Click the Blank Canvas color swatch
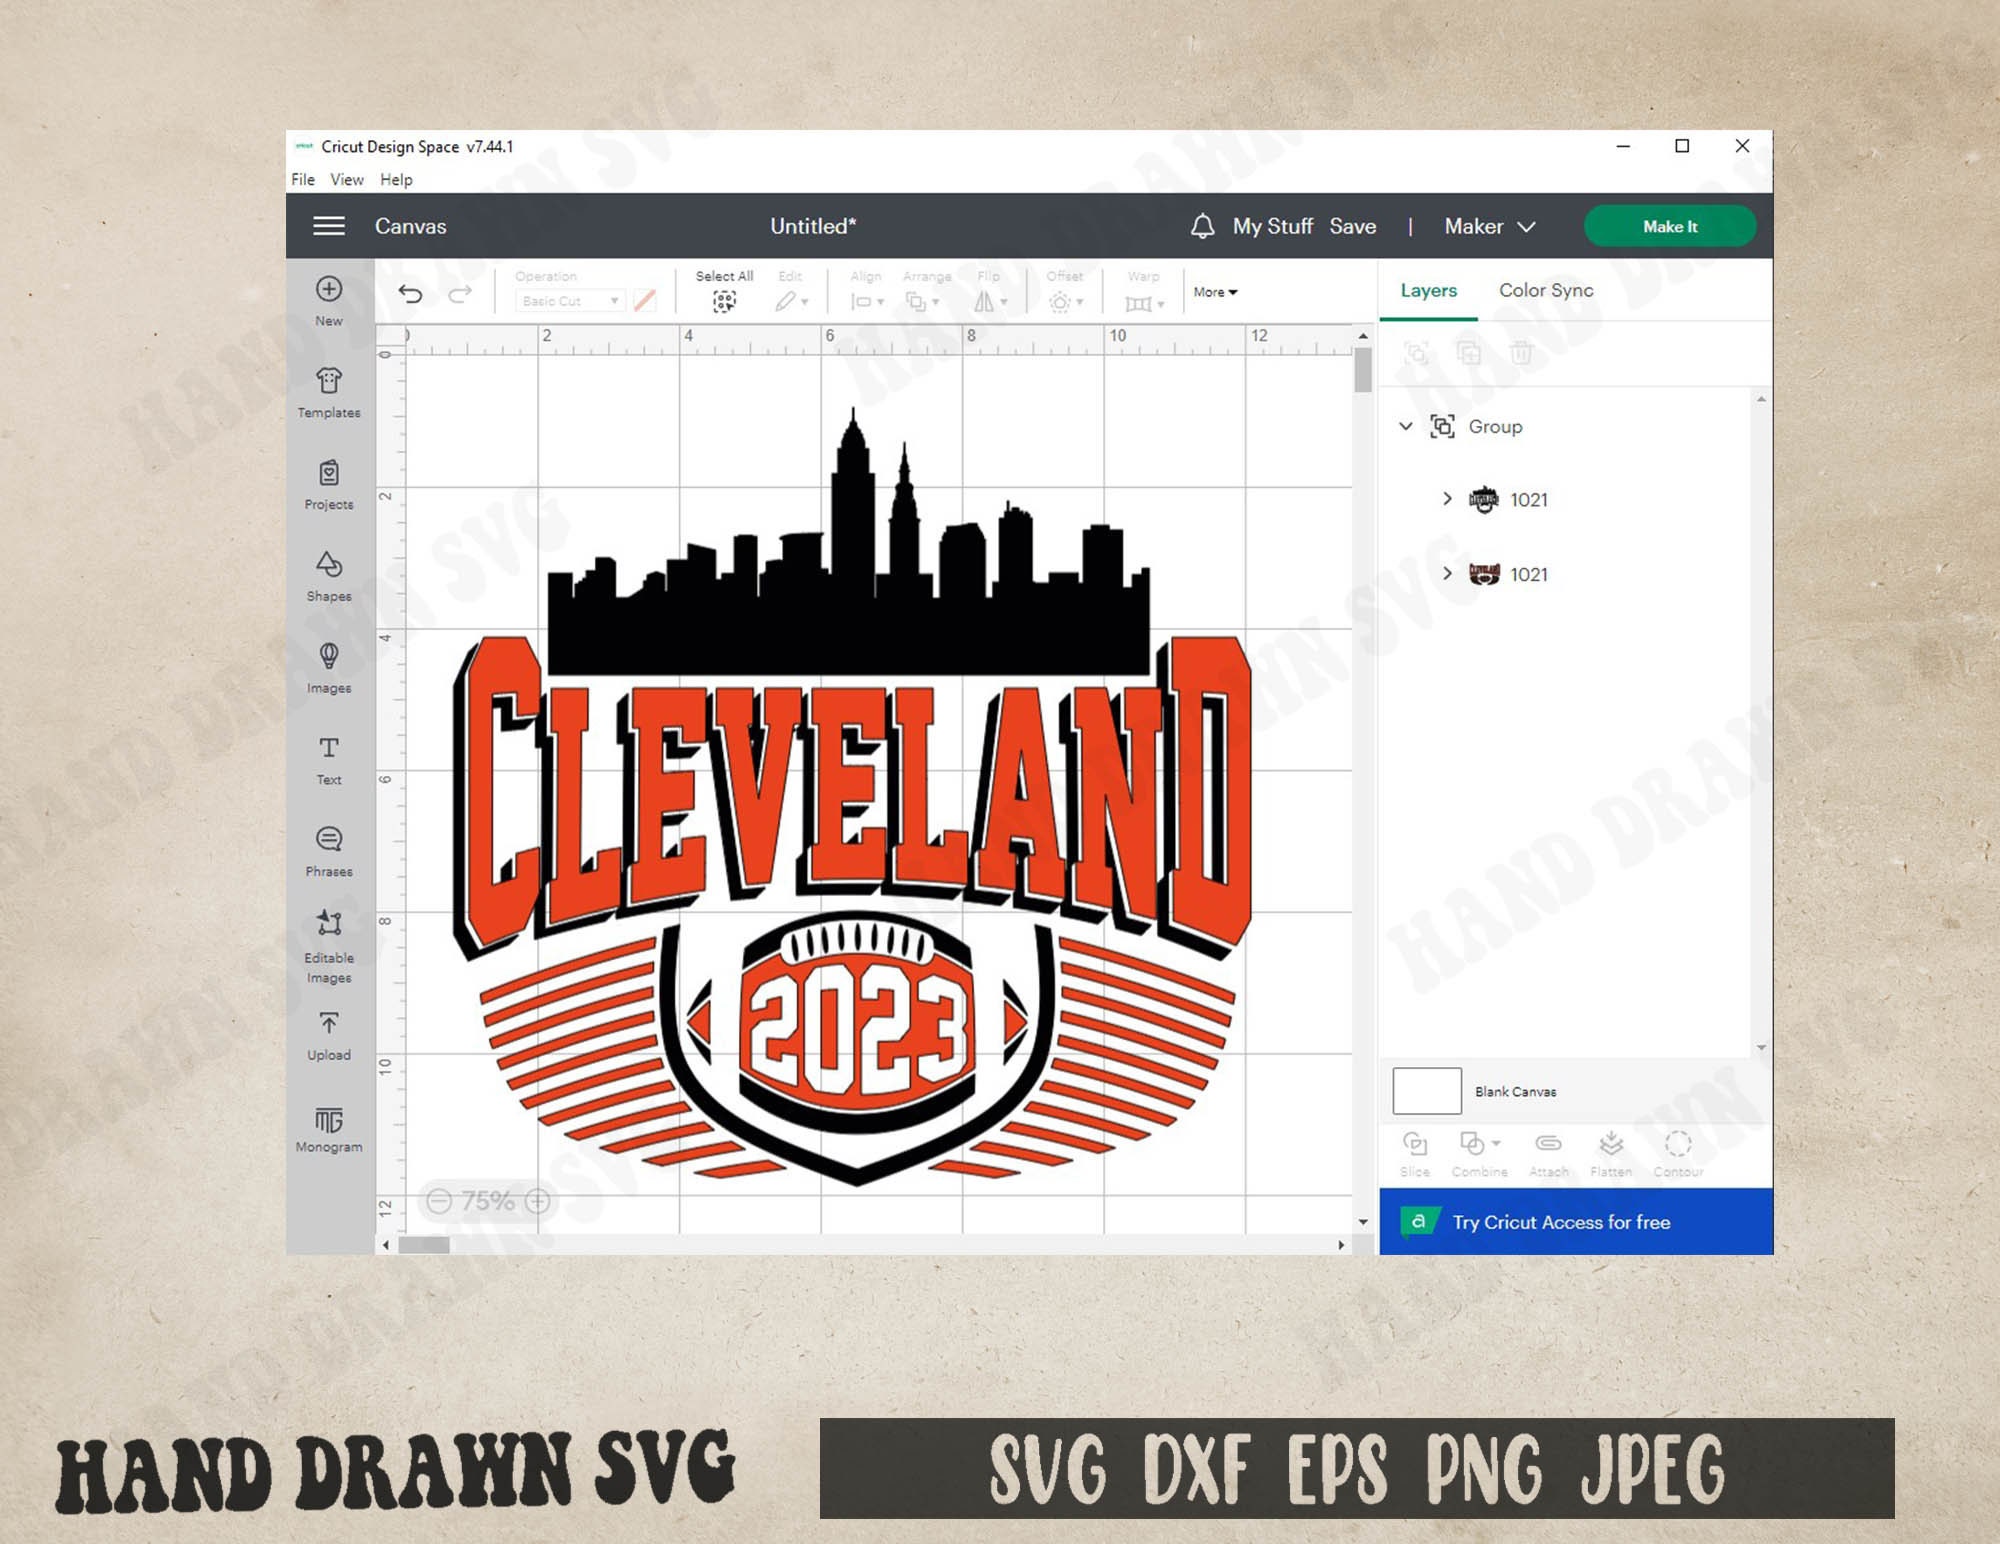Viewport: 2000px width, 1544px height. coord(1427,1091)
